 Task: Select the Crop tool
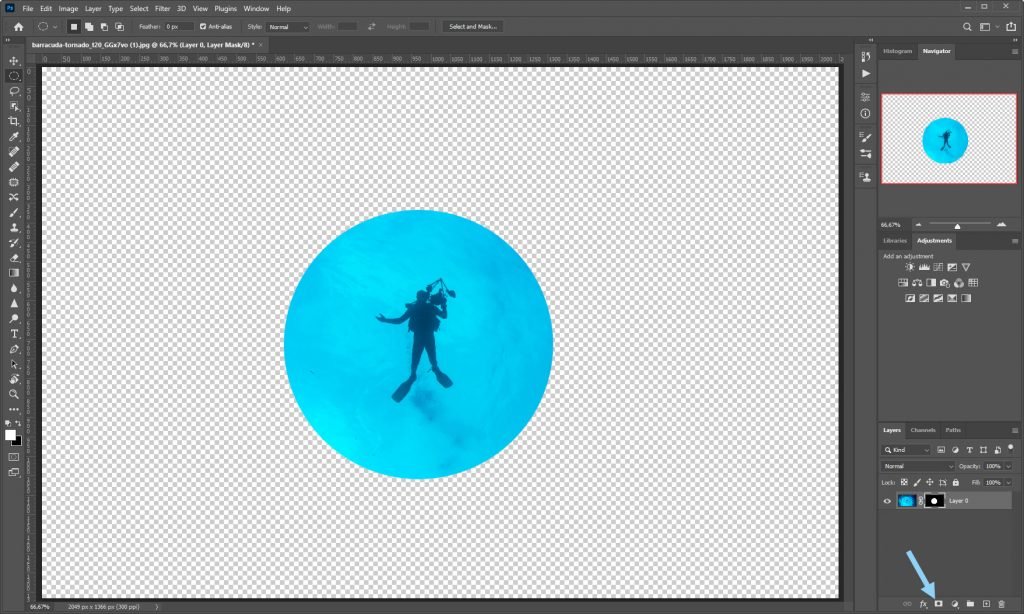click(x=14, y=122)
